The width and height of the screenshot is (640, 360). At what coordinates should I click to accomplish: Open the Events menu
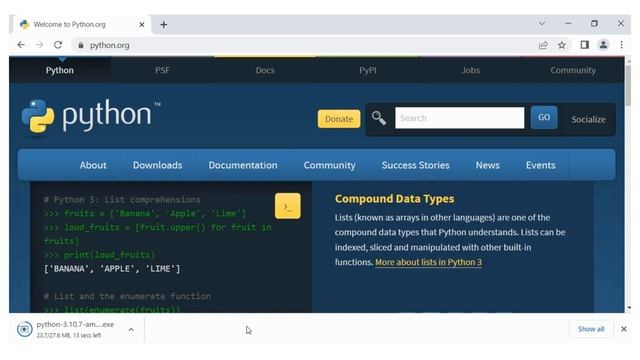tap(540, 165)
